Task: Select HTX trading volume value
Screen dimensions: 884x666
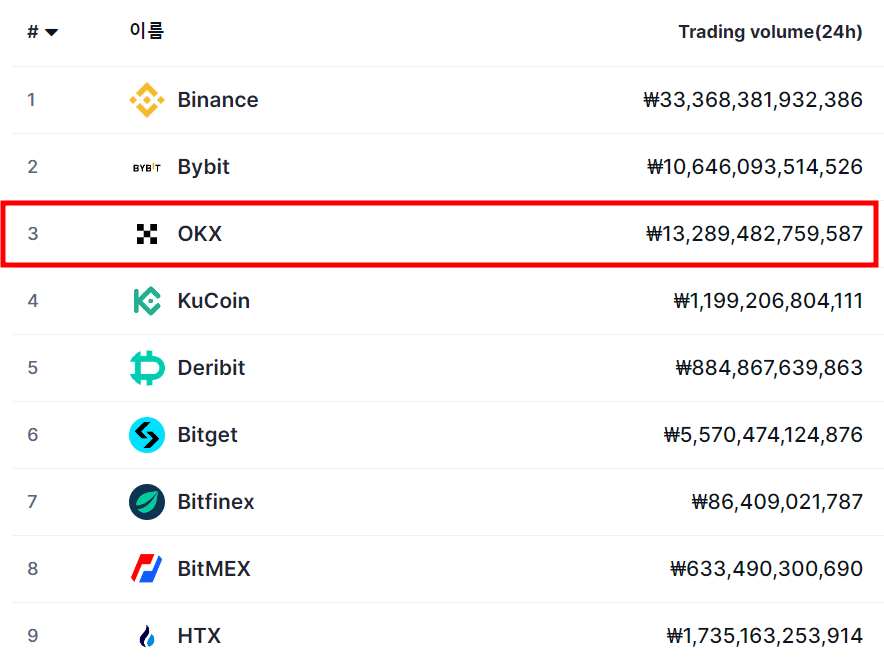Action: [764, 636]
